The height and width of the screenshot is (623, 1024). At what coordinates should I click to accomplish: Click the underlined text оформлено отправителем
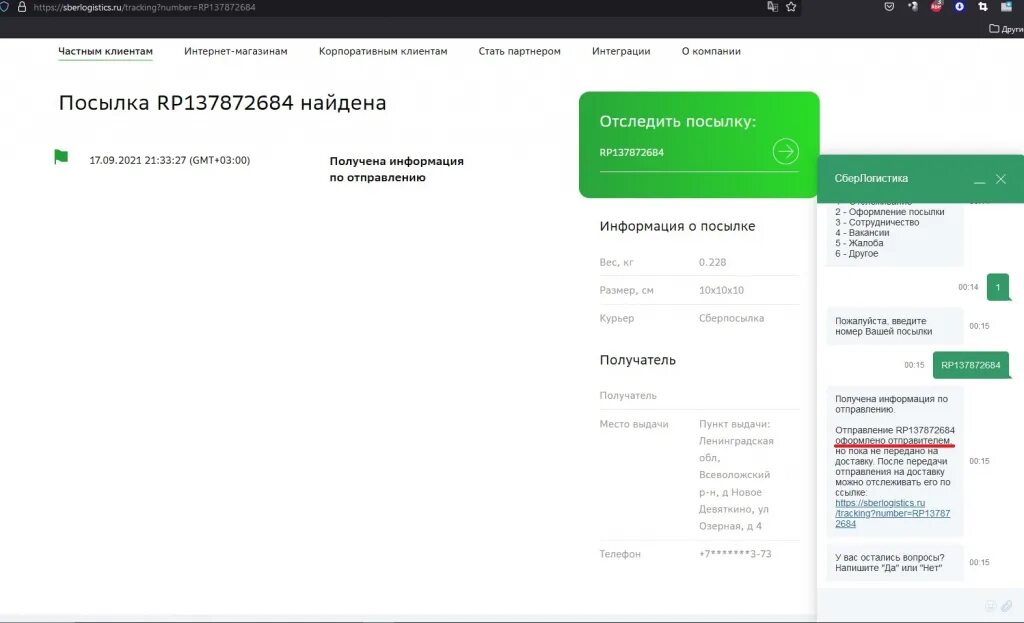pos(893,441)
